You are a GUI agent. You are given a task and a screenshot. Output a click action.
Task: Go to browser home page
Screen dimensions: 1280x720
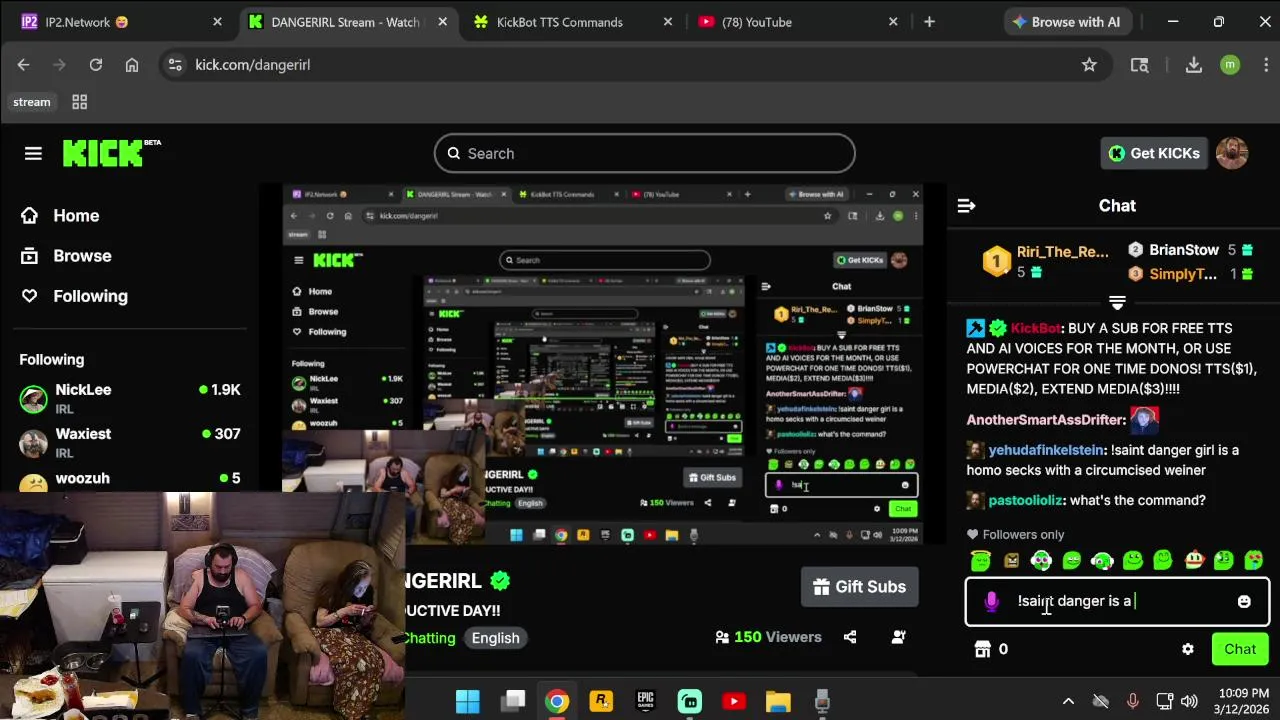pyautogui.click(x=132, y=65)
